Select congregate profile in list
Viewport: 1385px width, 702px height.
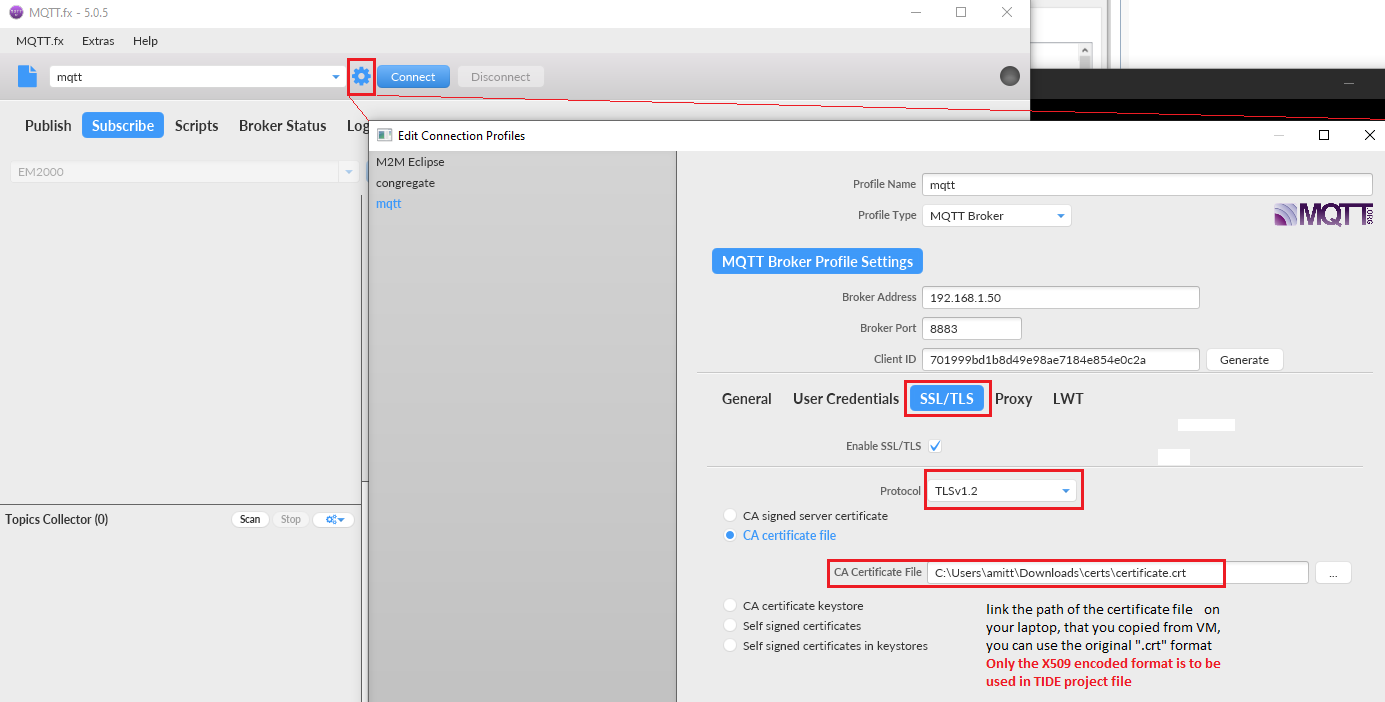(405, 183)
